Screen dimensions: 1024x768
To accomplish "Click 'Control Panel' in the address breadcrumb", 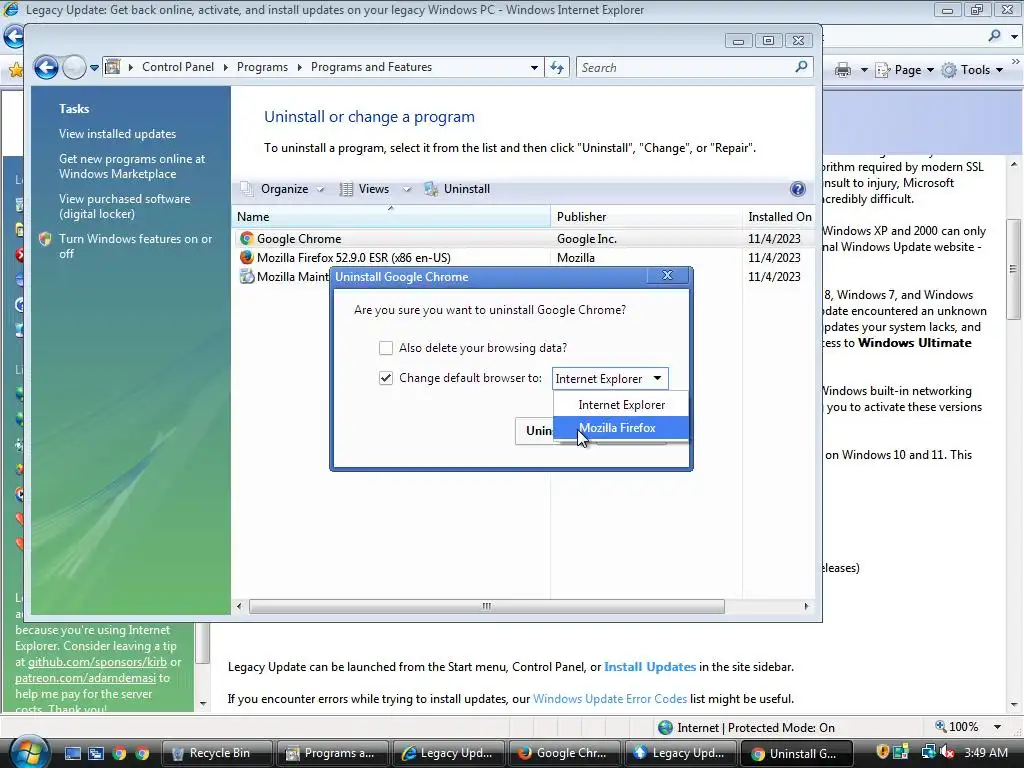I will pos(178,67).
